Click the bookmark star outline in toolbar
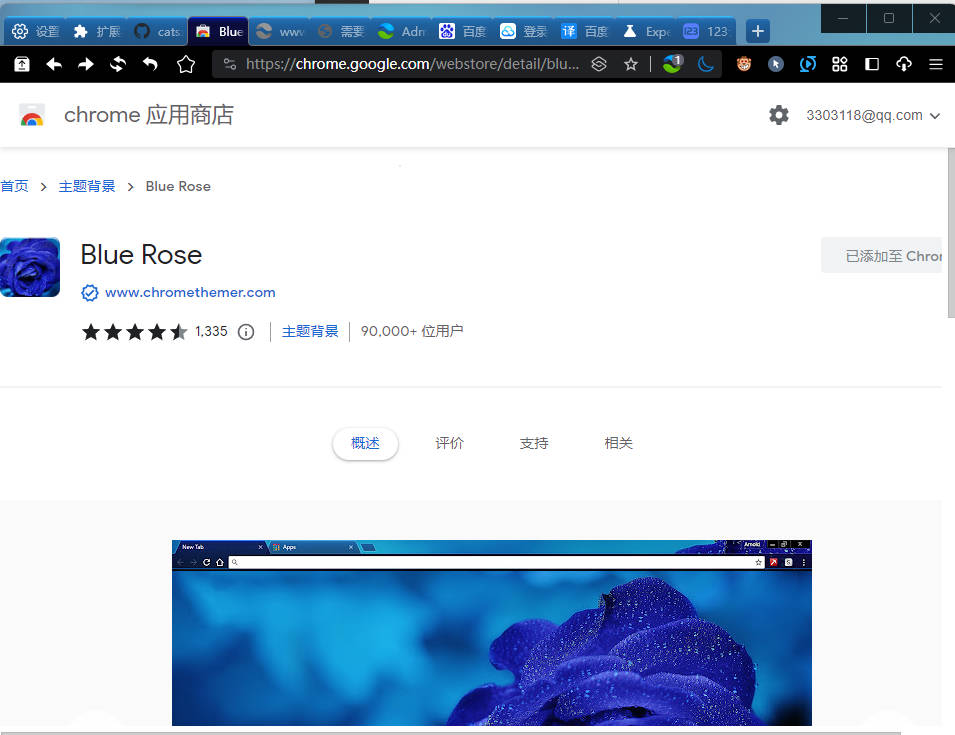This screenshot has width=955, height=735. pos(186,64)
